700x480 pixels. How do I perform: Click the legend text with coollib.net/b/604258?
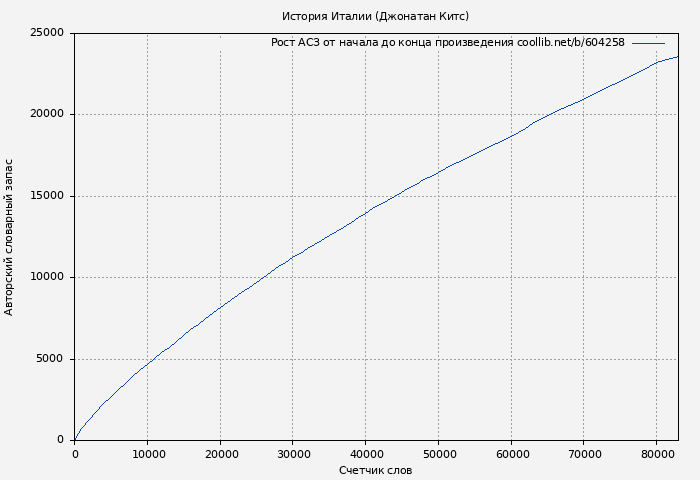tap(447, 43)
